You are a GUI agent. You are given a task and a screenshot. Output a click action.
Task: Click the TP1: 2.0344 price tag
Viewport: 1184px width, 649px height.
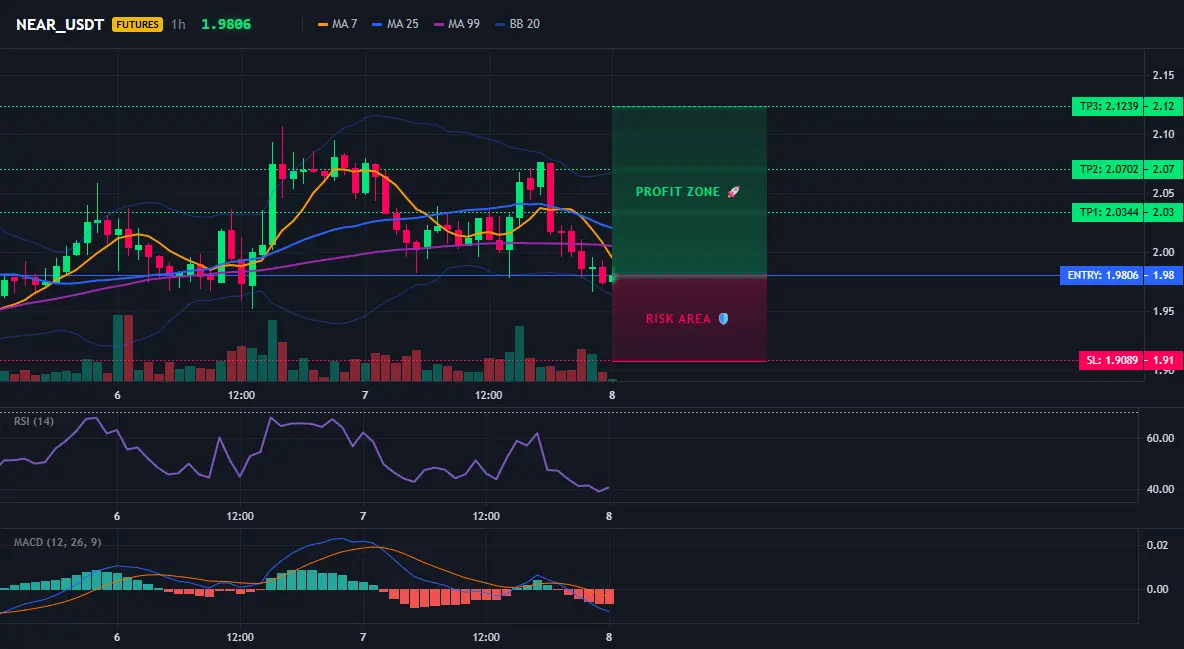pyautogui.click(x=1108, y=212)
